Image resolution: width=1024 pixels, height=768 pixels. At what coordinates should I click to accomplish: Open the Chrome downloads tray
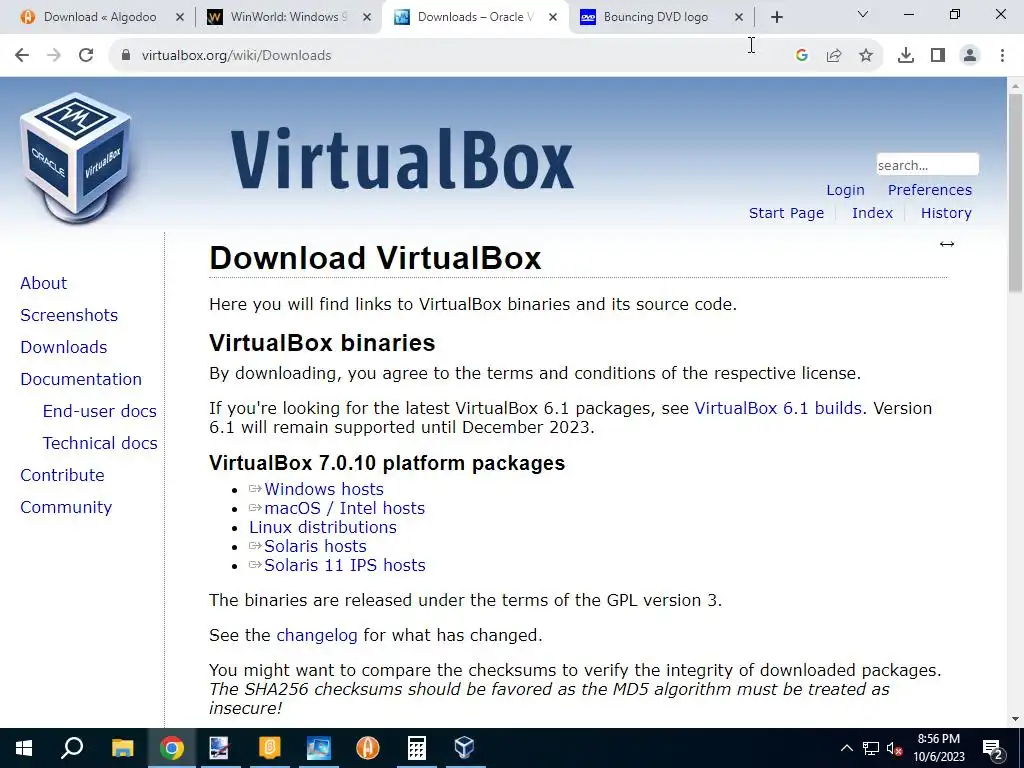click(x=906, y=56)
